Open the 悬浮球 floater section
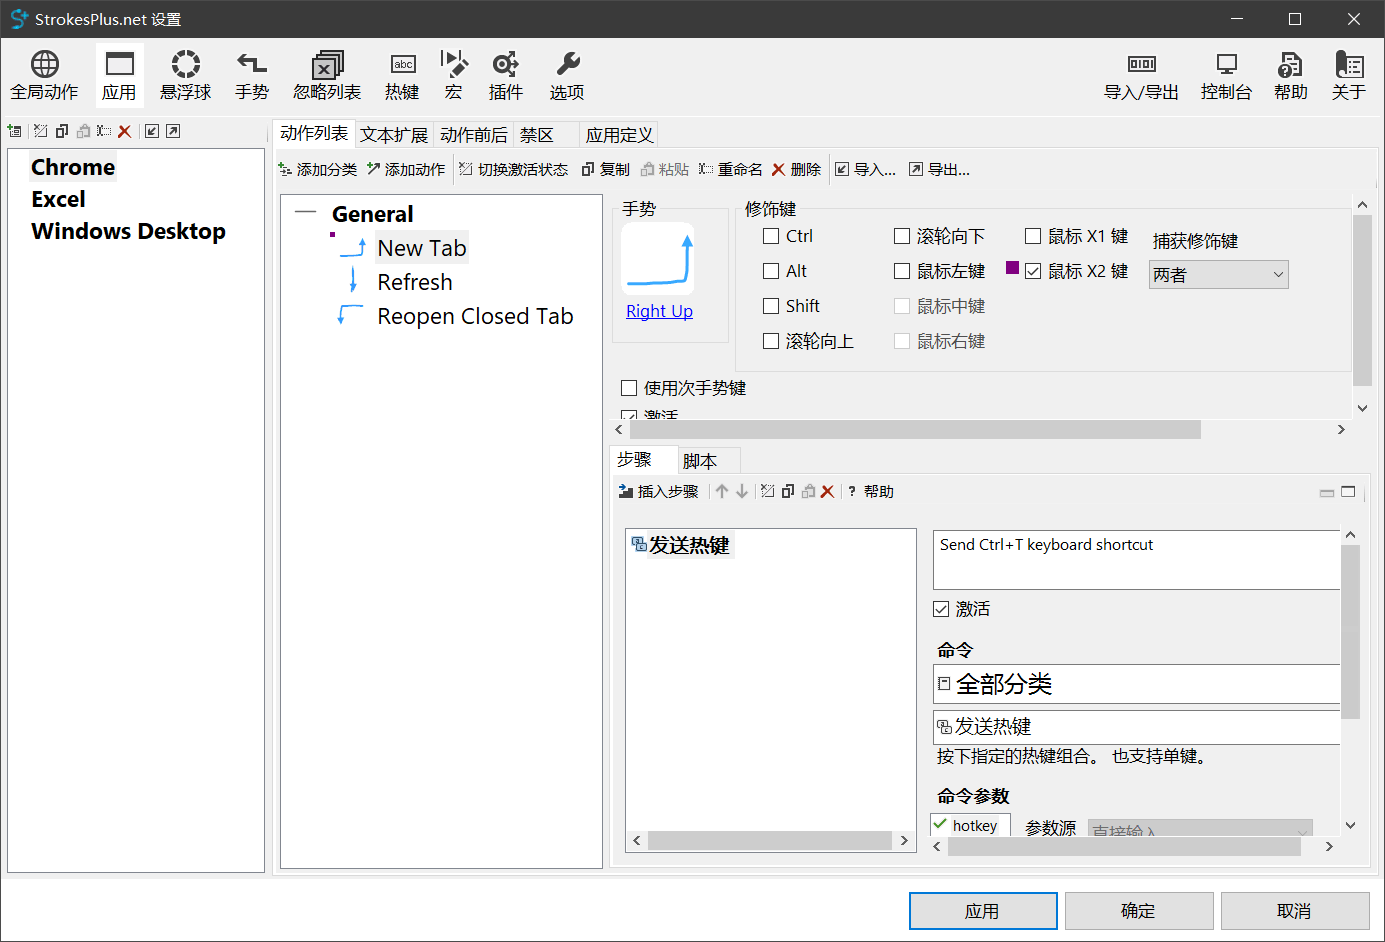Viewport: 1385px width, 942px height. (185, 76)
